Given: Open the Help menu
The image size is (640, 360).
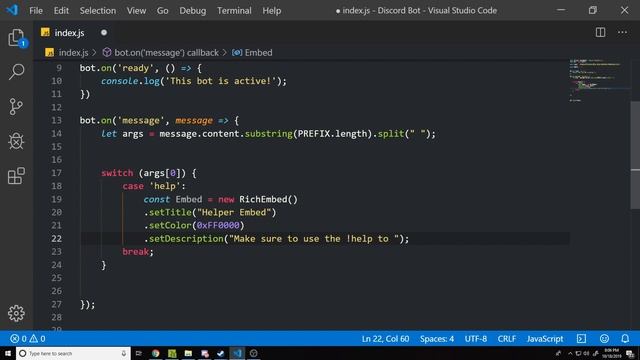Looking at the screenshot, I should pyautogui.click(x=271, y=11).
